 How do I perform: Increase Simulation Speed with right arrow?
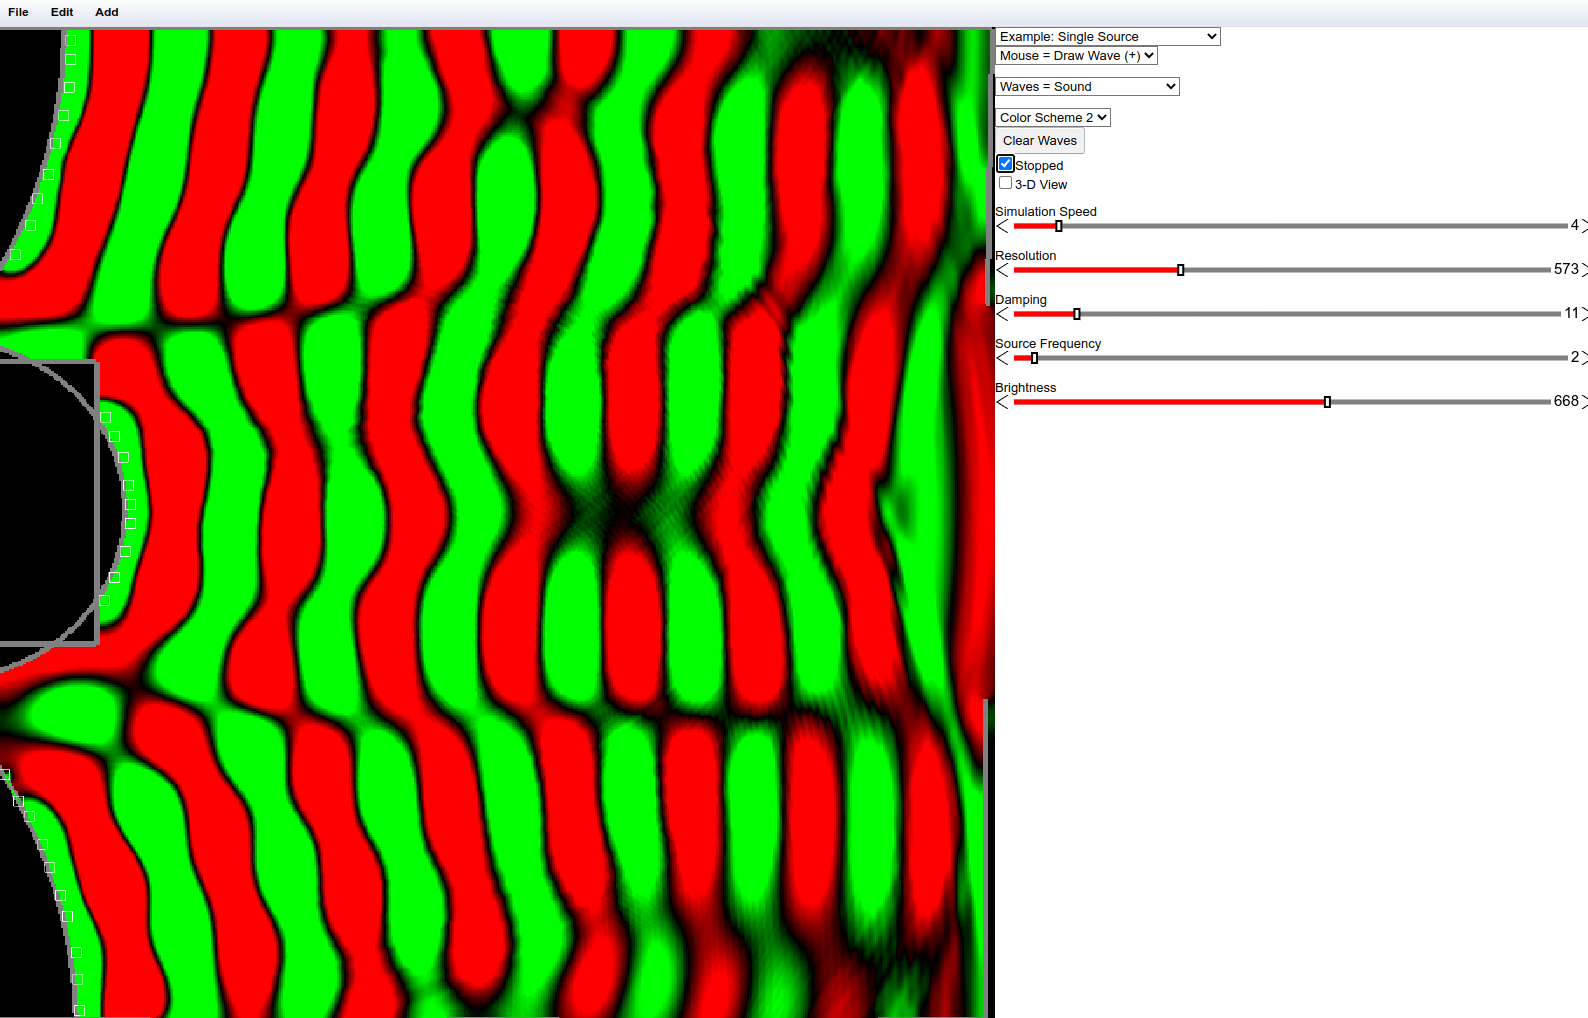(1584, 226)
